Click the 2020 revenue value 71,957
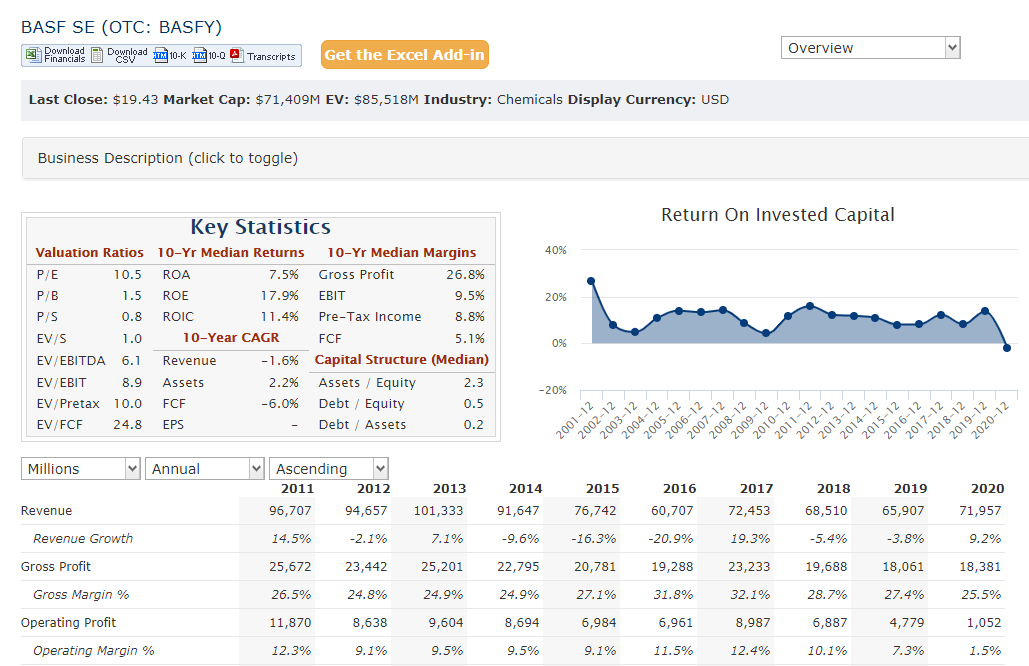This screenshot has height=666, width=1029. click(x=980, y=510)
